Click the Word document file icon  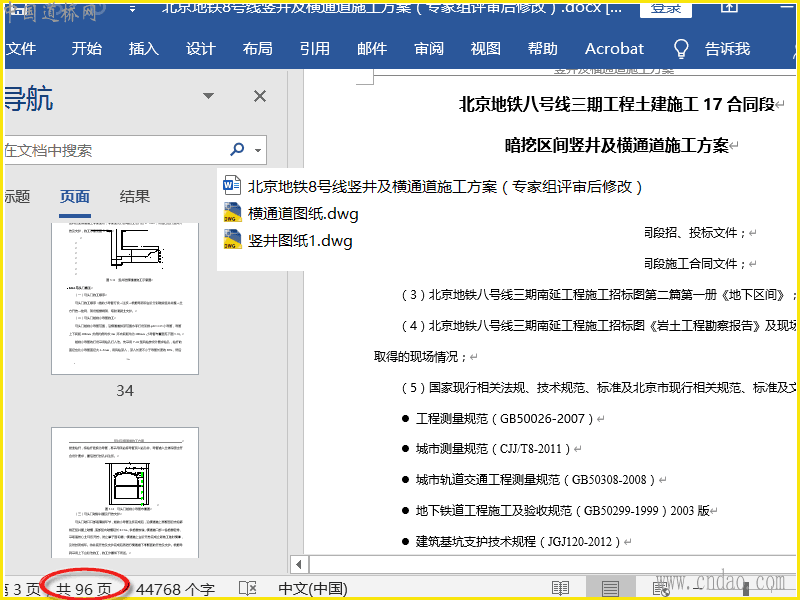[232, 185]
